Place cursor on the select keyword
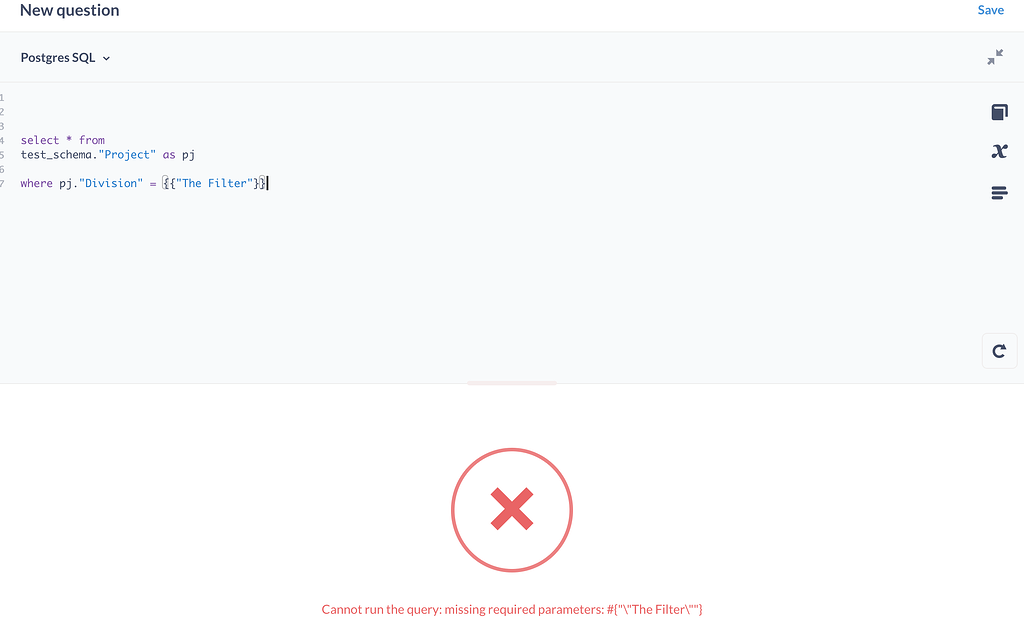Image resolution: width=1024 pixels, height=638 pixels. (x=40, y=140)
